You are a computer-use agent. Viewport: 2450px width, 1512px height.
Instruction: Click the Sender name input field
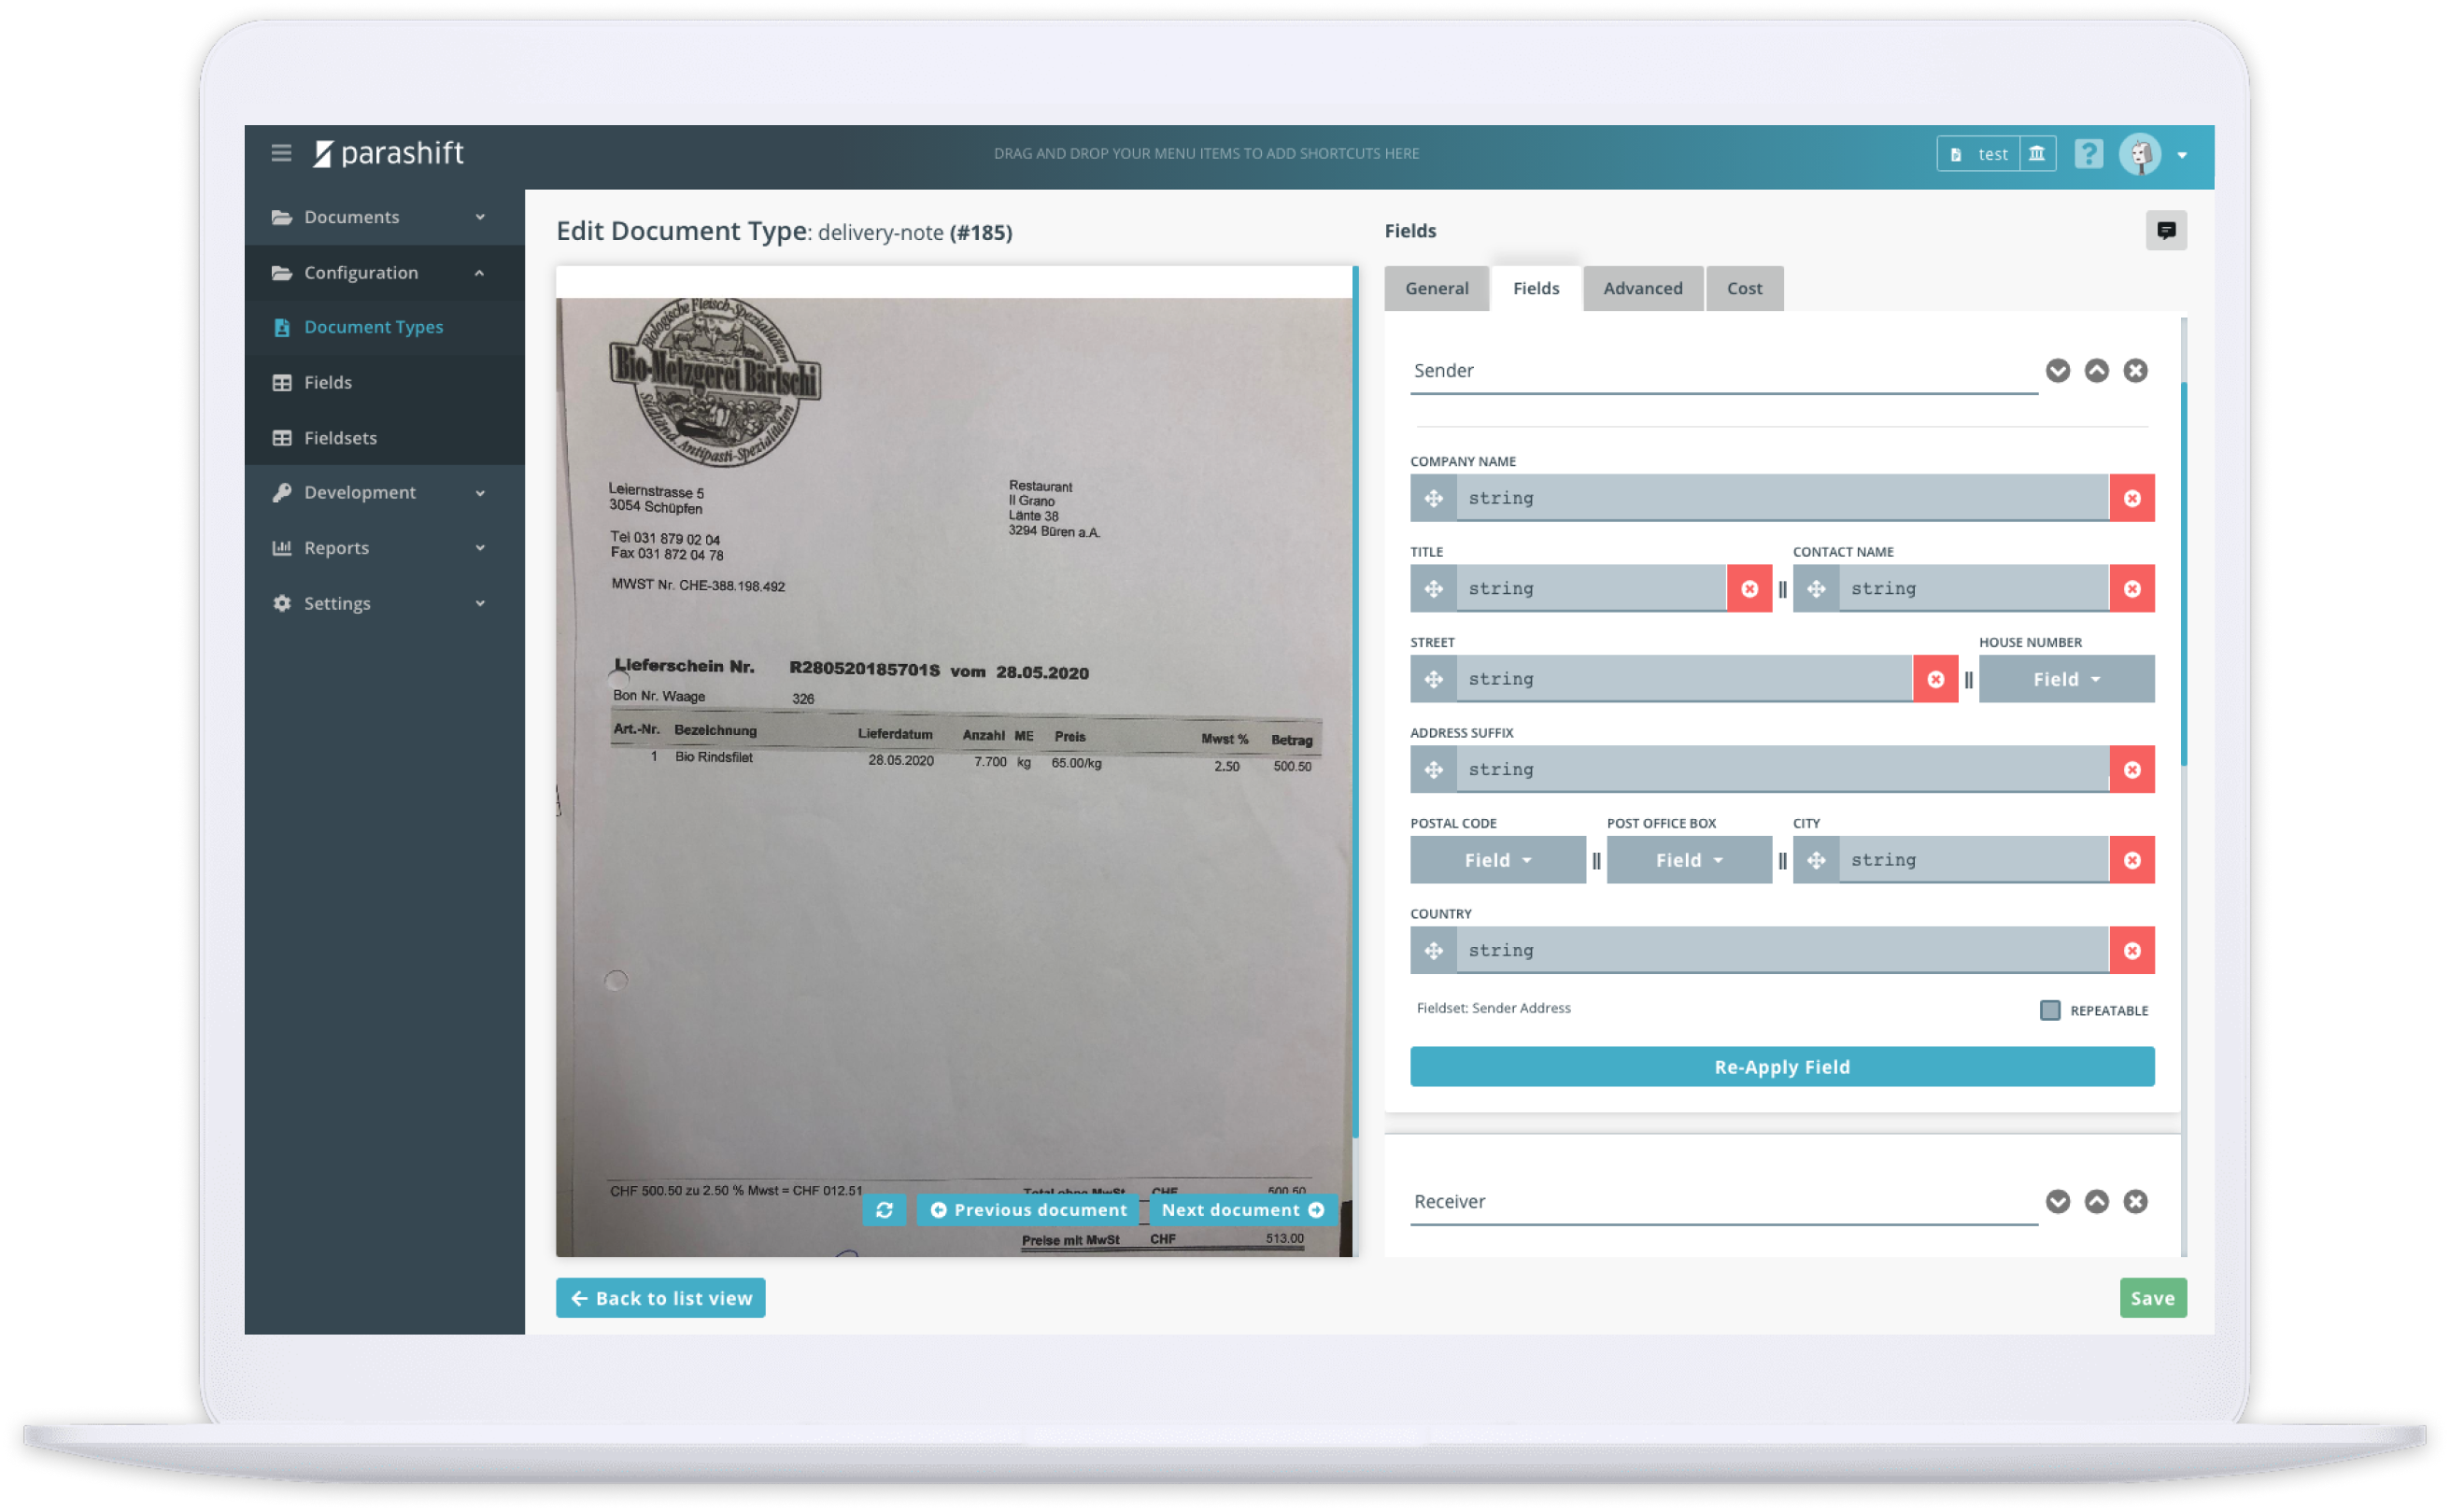coord(1722,371)
